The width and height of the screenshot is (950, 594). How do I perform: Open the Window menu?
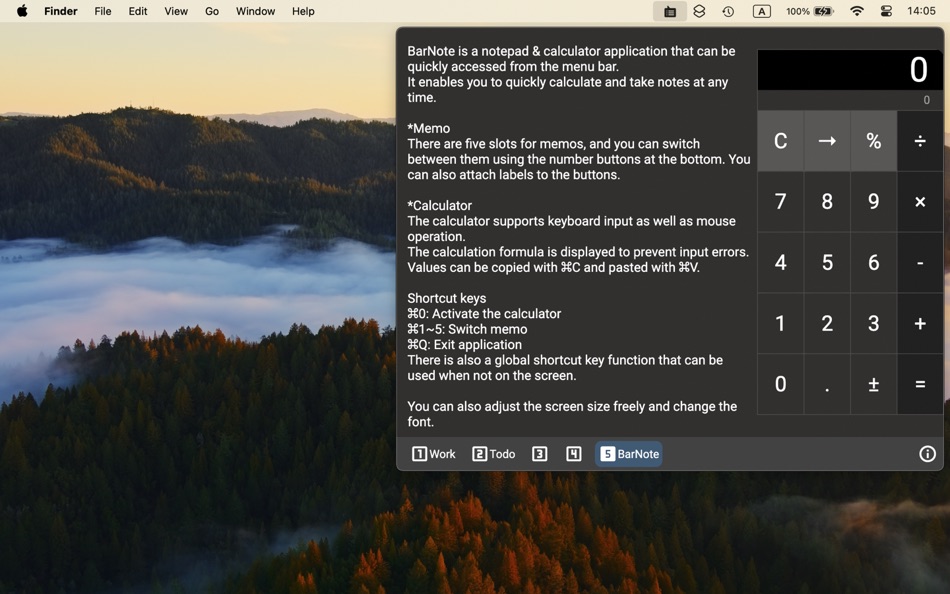[255, 11]
